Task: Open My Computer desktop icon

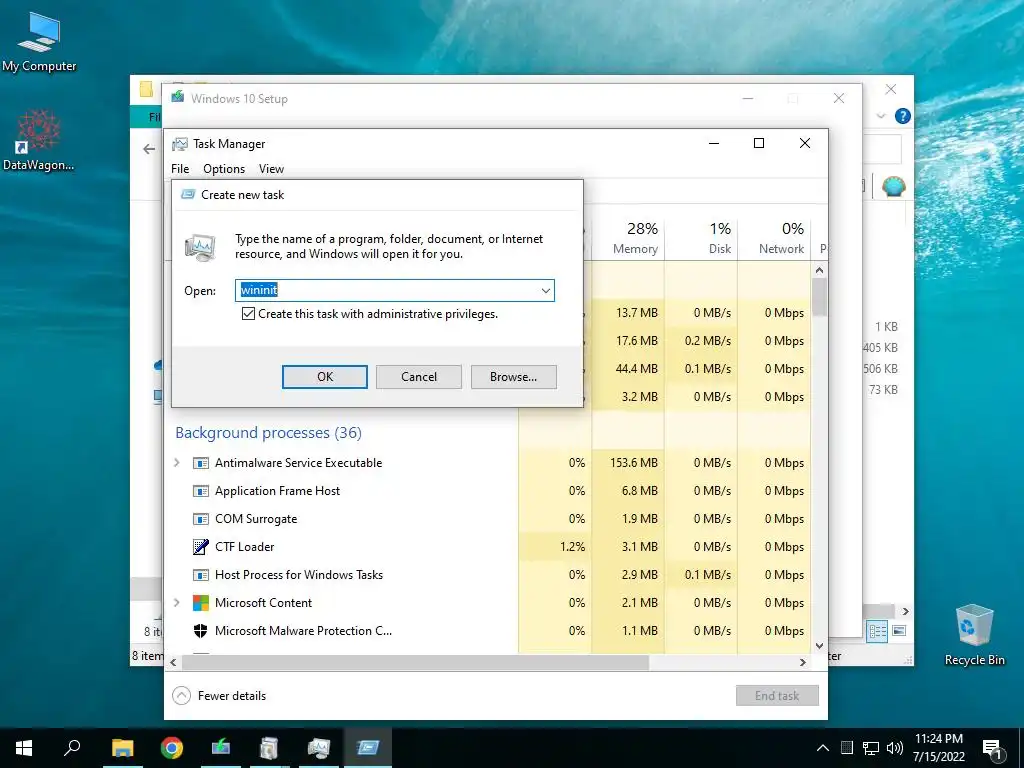Action: [39, 42]
